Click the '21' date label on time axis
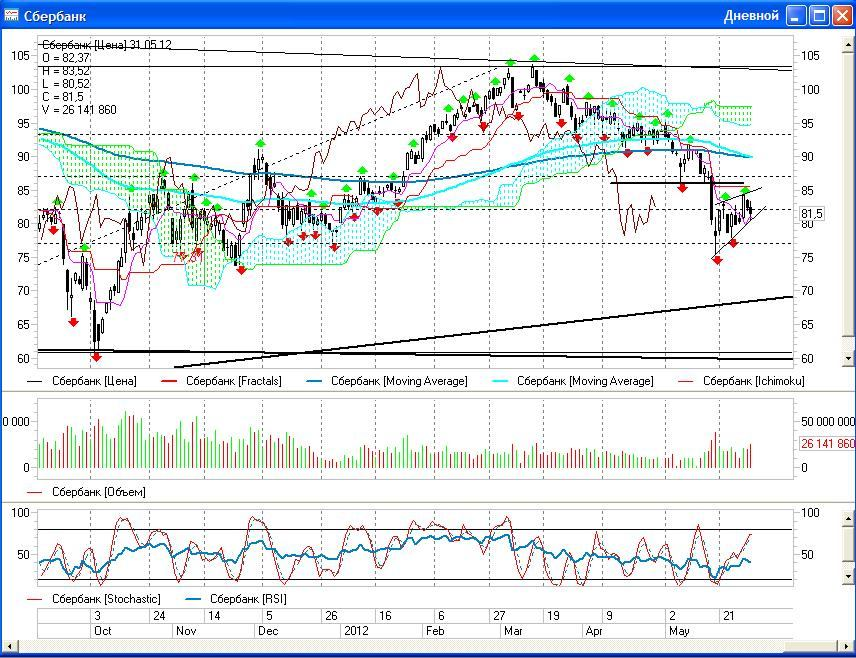This screenshot has height=658, width=856. (x=729, y=616)
